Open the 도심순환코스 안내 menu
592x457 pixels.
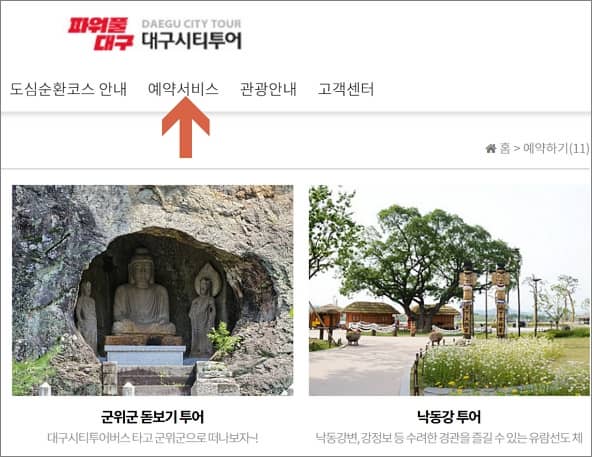68,89
